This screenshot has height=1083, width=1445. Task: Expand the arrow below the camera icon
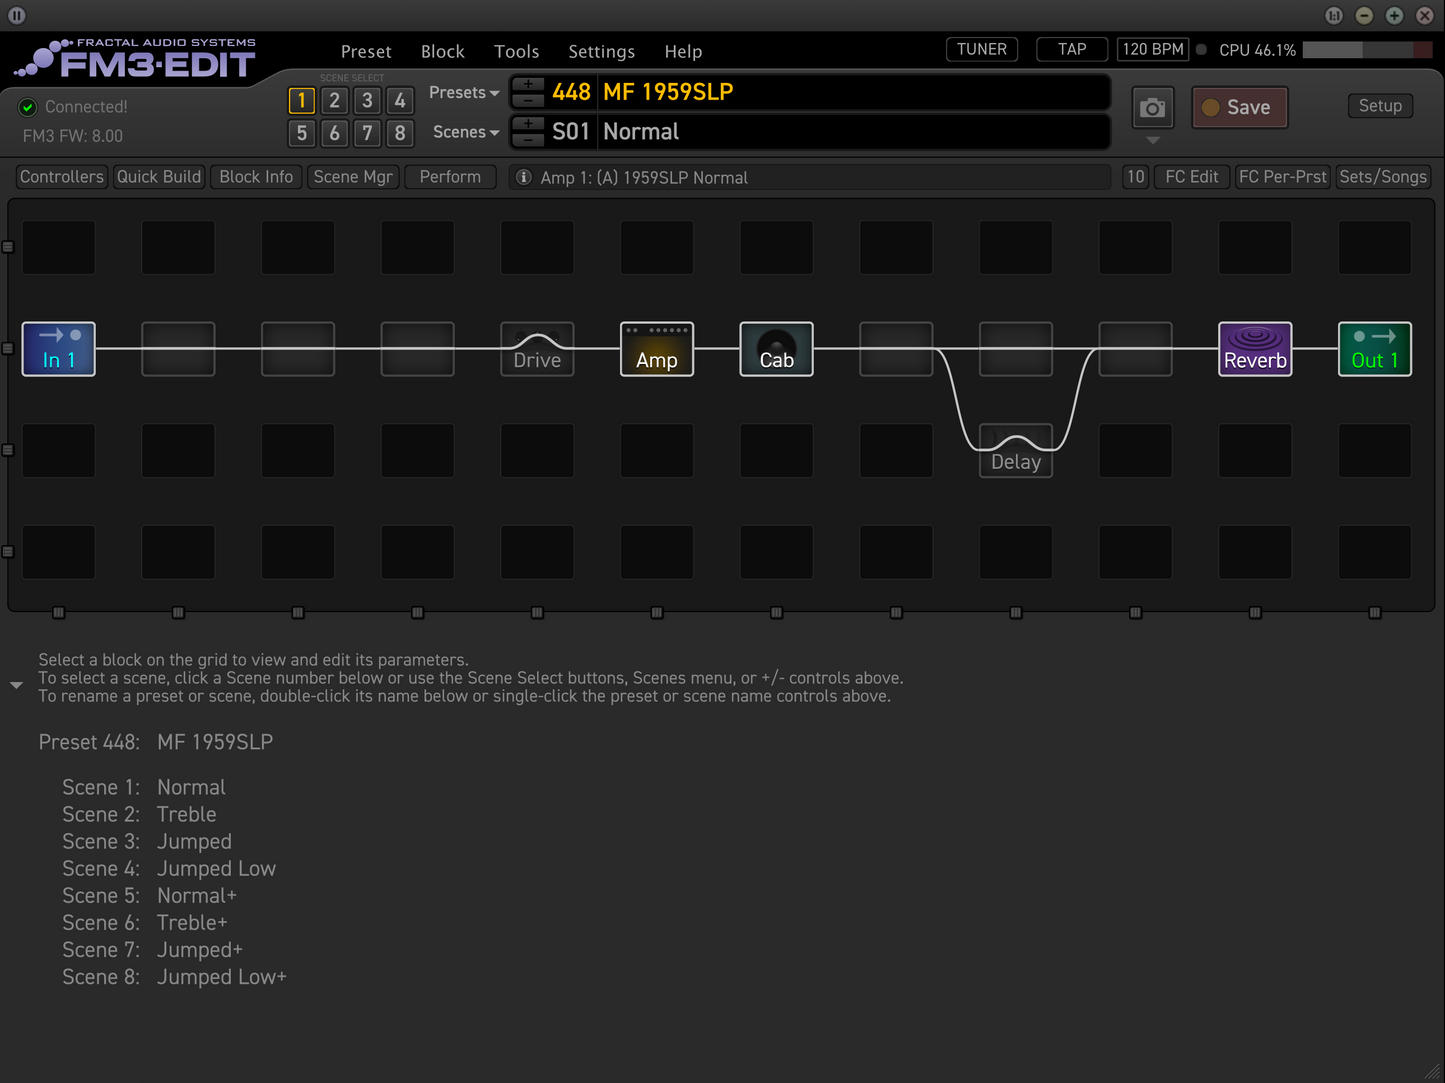click(x=1153, y=140)
